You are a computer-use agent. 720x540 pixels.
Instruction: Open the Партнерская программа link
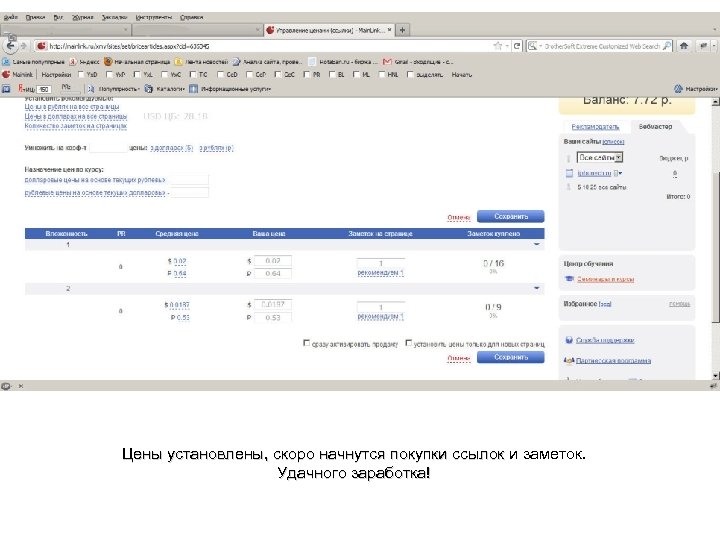(613, 360)
